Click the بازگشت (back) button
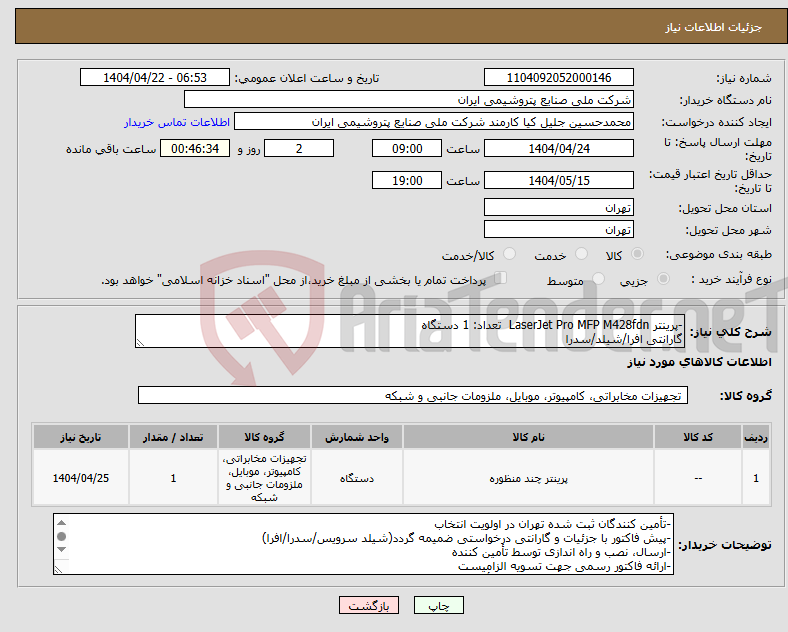The width and height of the screenshot is (788, 632). pos(369,606)
